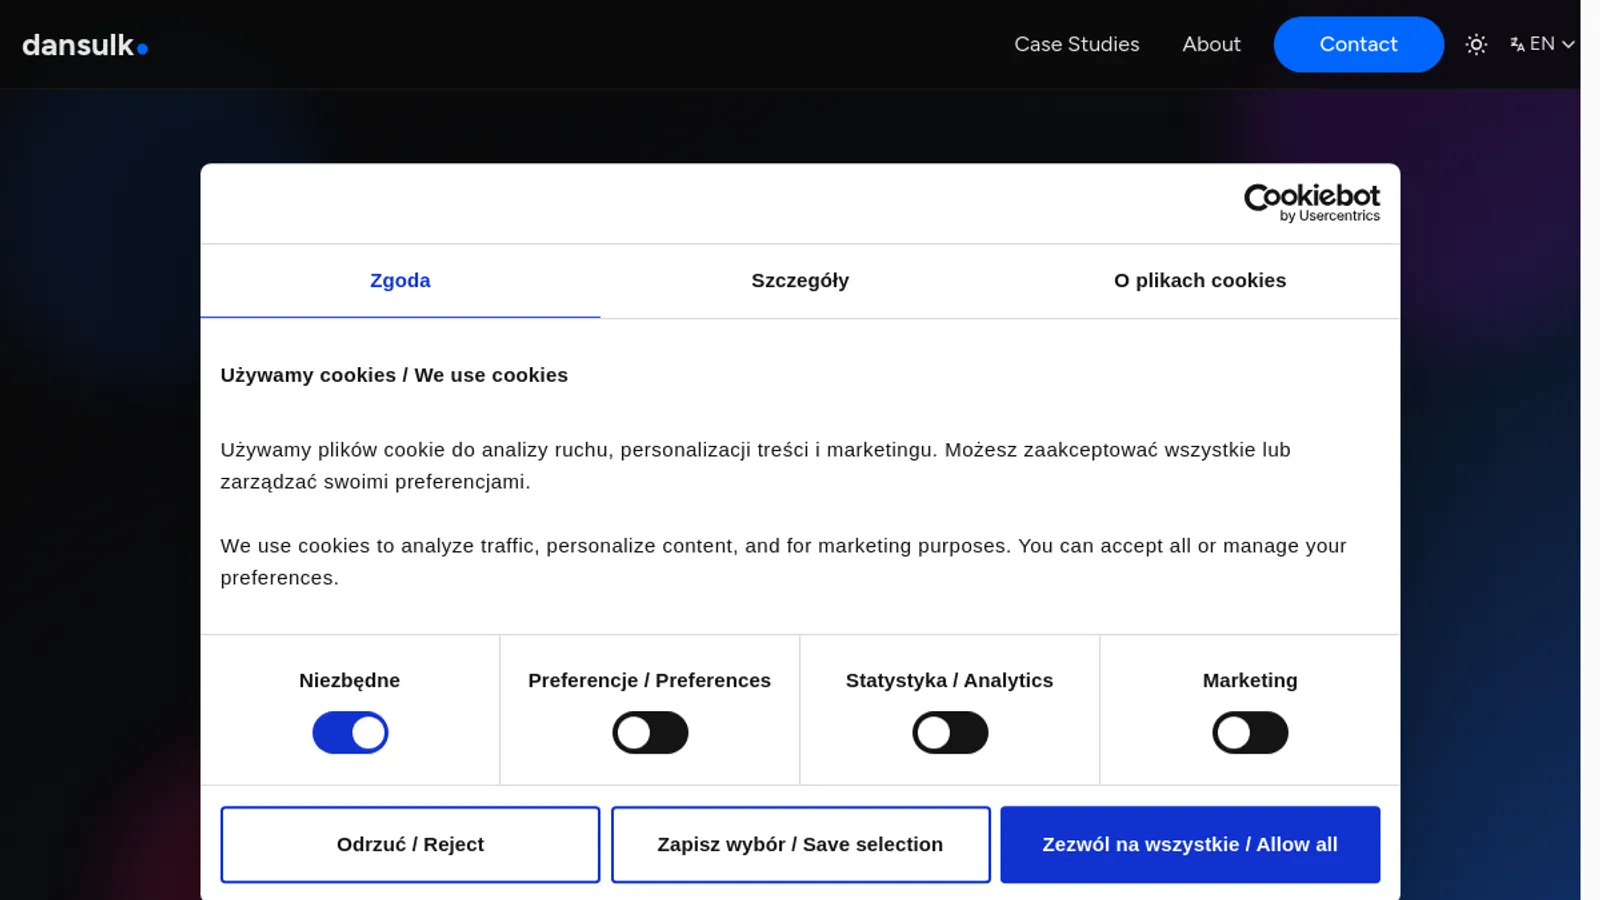Open the Cookiebot by Usercentrics logo
The width and height of the screenshot is (1600, 900).
[x=1312, y=202]
